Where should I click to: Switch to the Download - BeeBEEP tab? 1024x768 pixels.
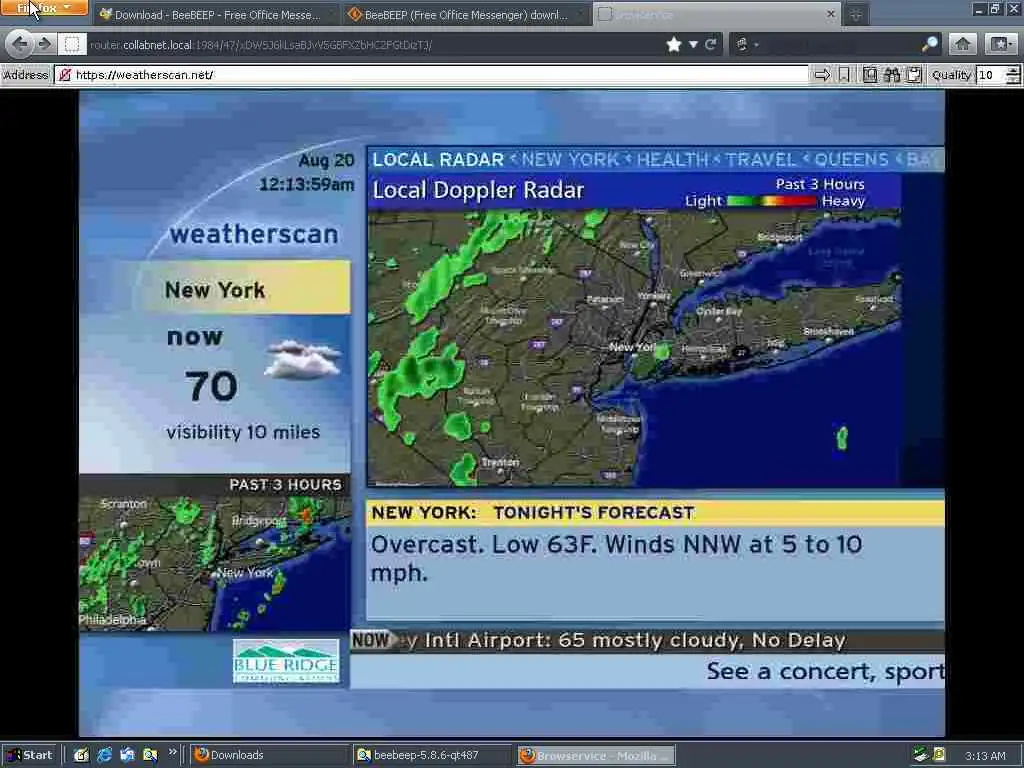[x=216, y=14]
